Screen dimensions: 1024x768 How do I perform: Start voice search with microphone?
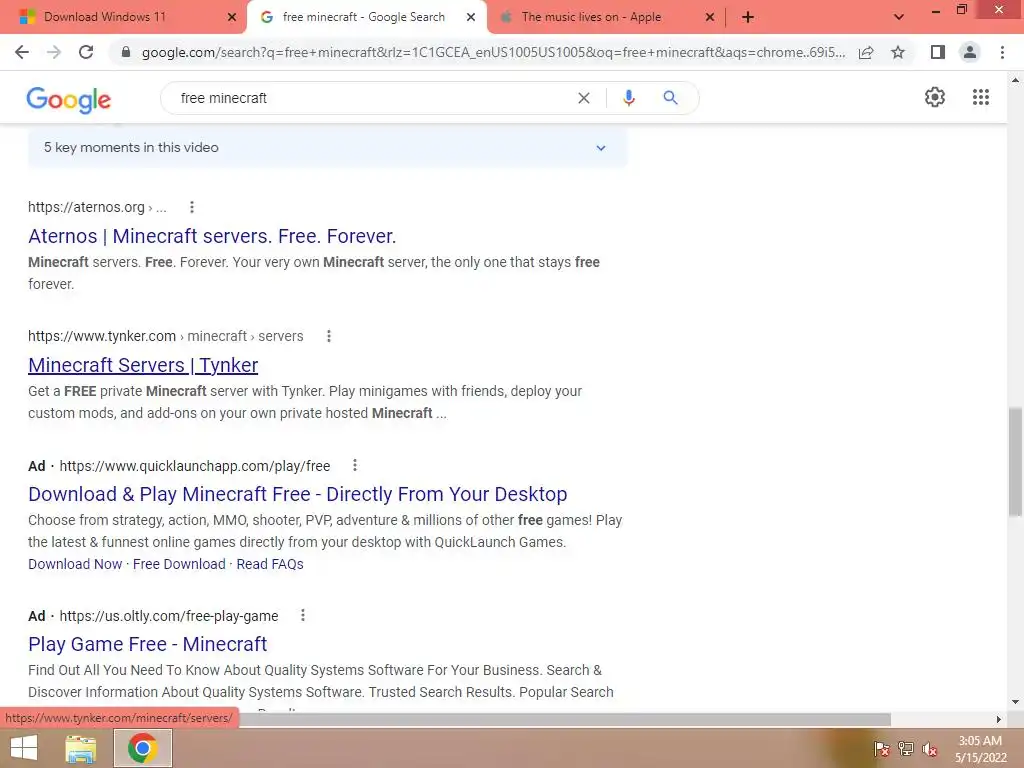628,98
